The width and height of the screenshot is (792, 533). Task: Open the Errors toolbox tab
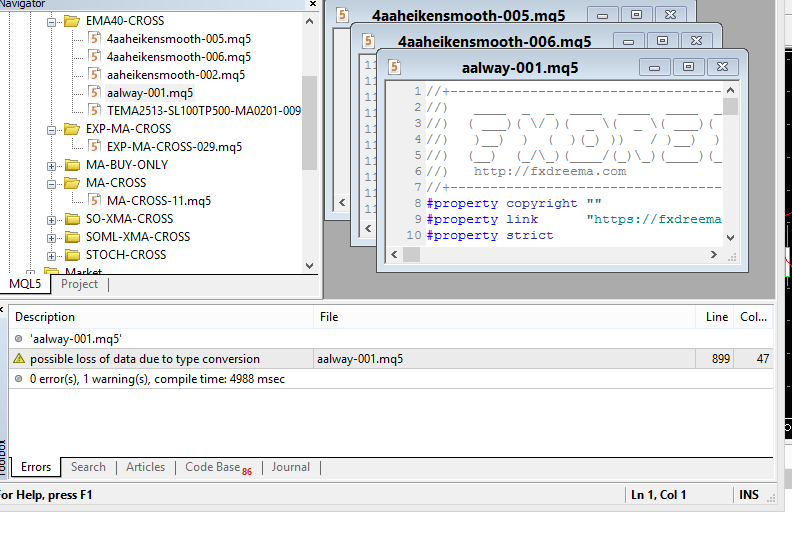[36, 467]
